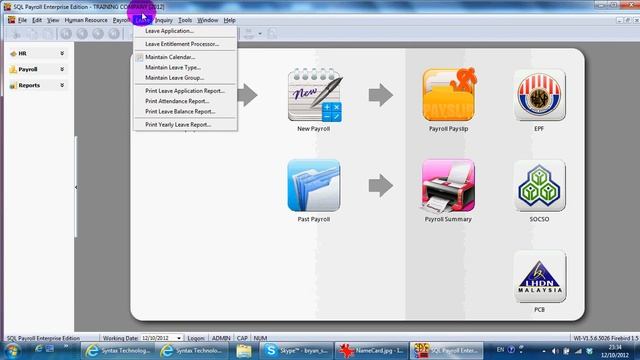
Task: Click the last record navigation toolbar button
Action: tap(114, 33)
